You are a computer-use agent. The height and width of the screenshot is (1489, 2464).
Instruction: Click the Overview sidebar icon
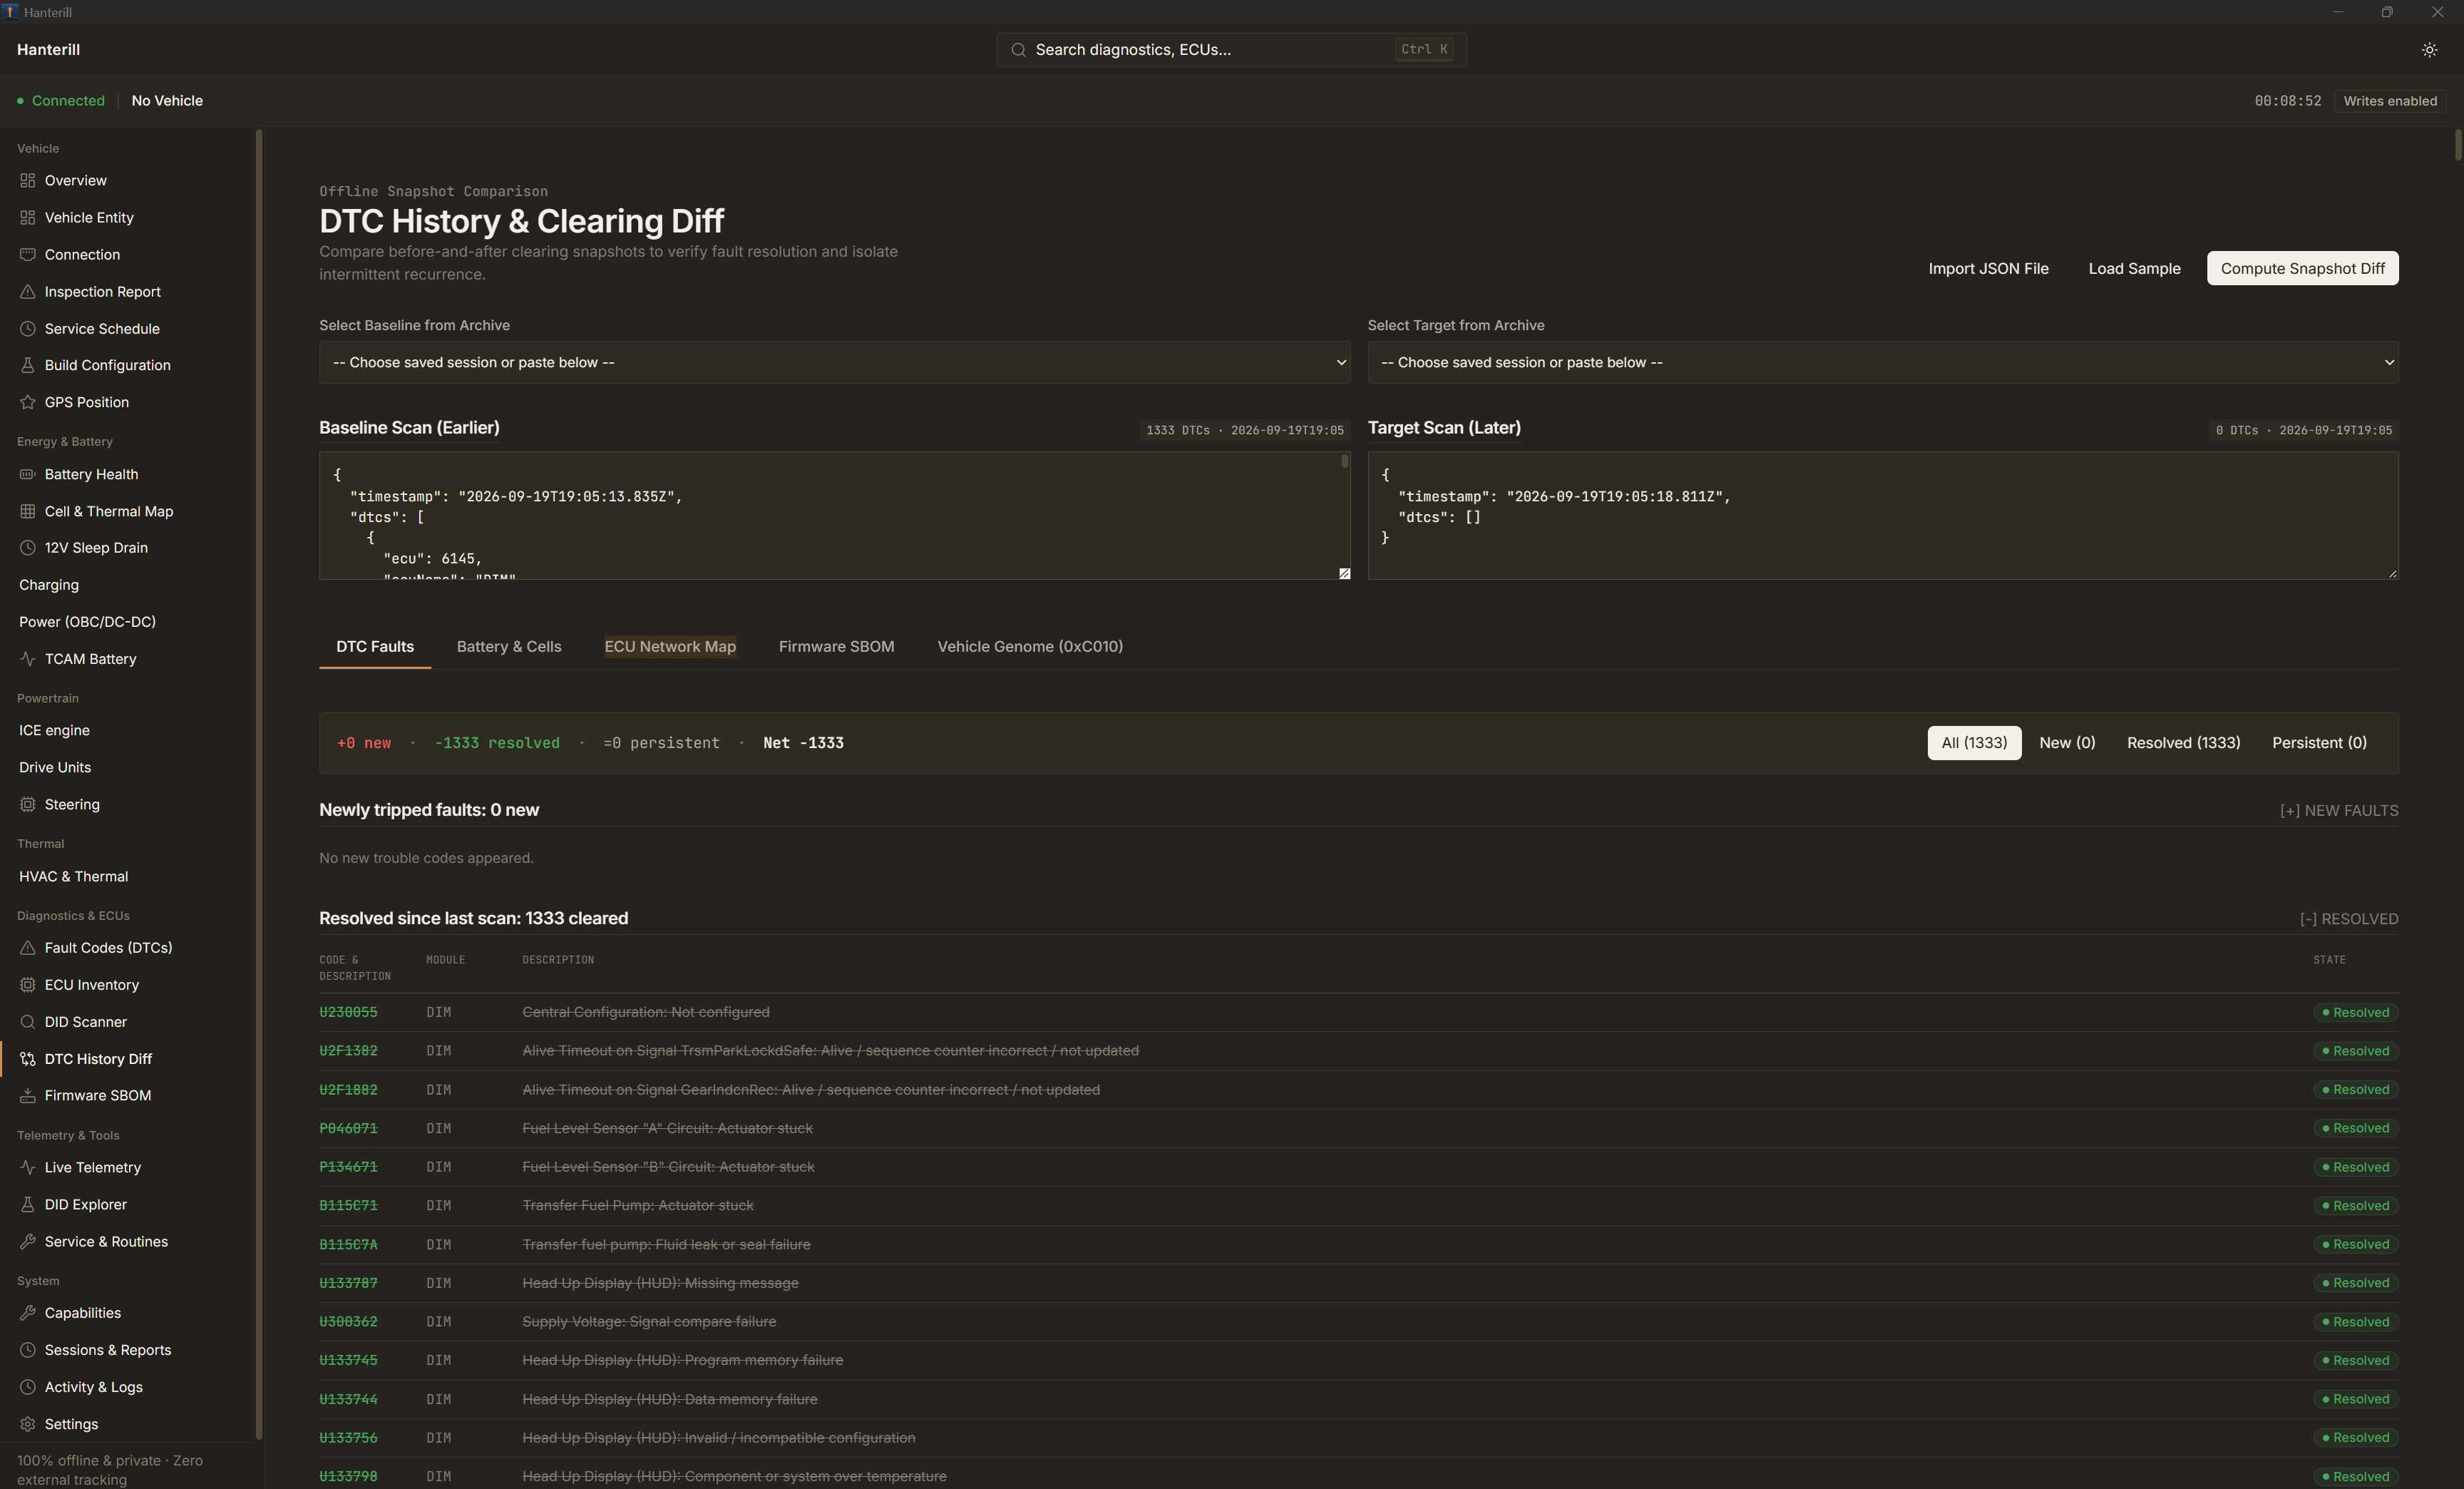28,181
